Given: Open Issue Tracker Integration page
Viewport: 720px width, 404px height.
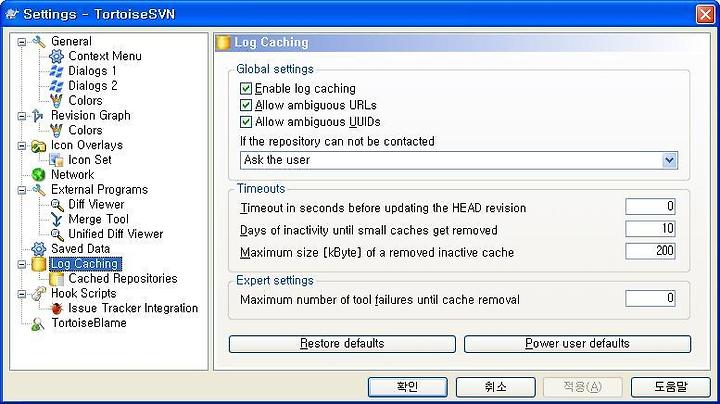Looking at the screenshot, I should [x=133, y=308].
